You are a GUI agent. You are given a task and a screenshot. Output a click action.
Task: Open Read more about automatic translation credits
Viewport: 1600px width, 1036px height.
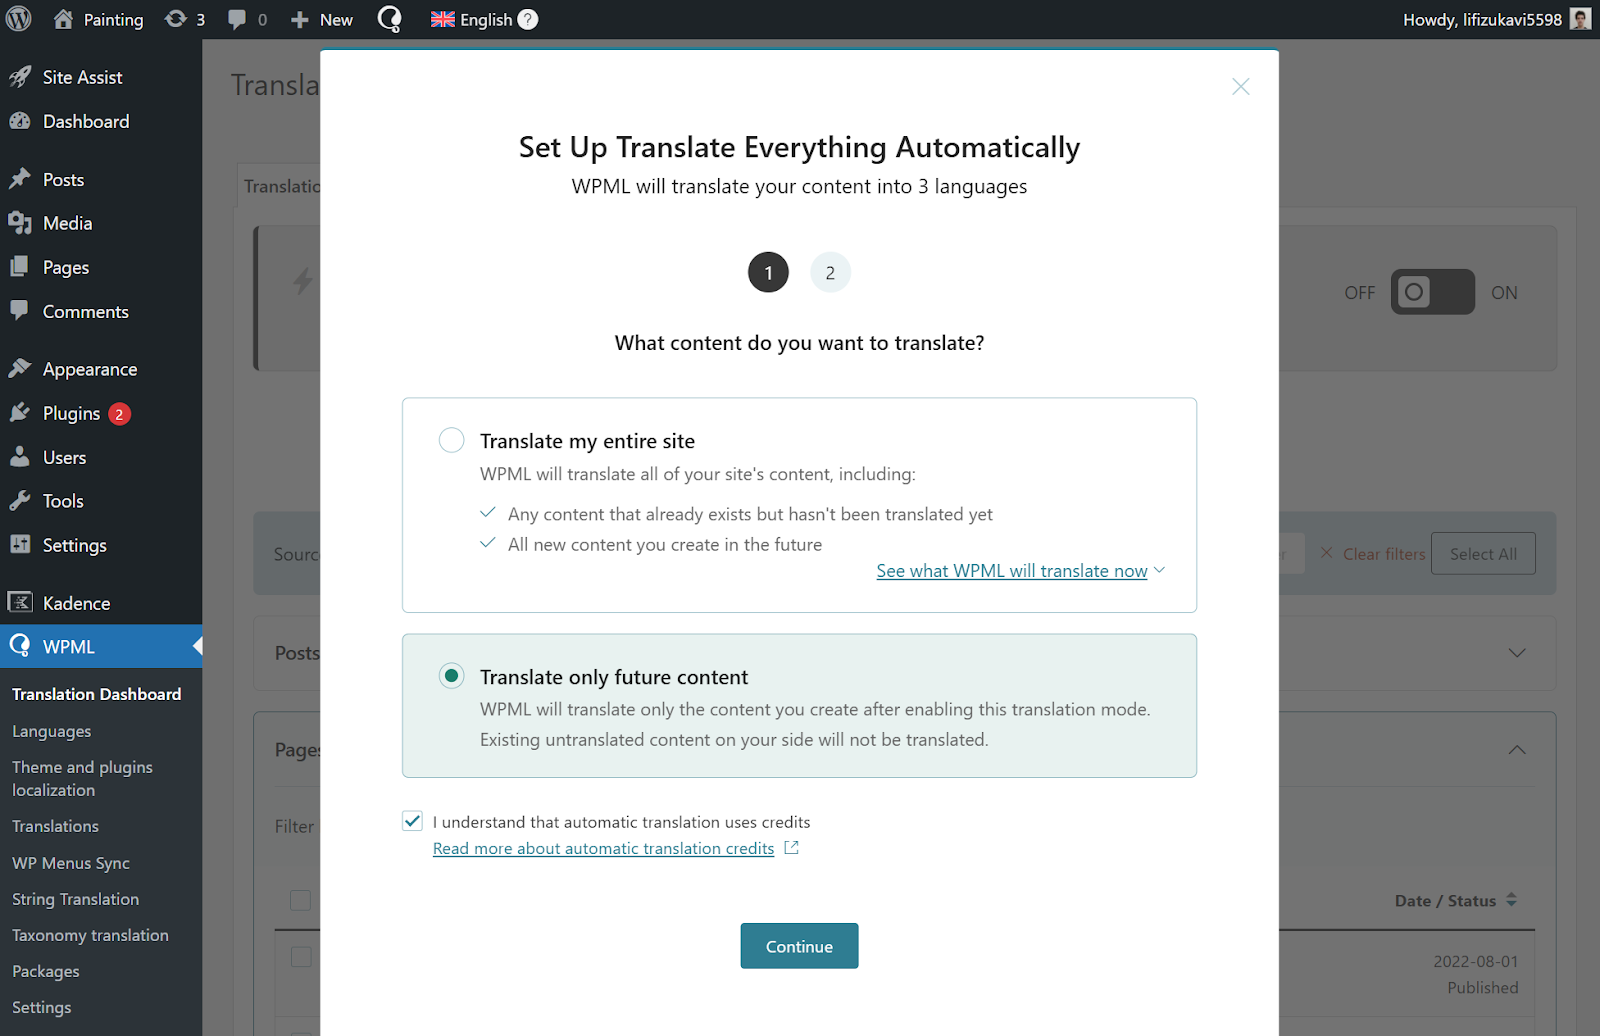tap(603, 848)
